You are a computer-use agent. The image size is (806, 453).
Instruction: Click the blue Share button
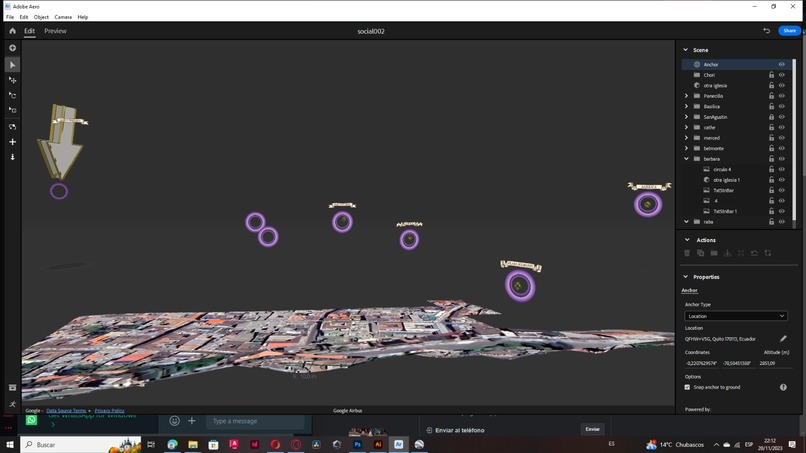coord(789,31)
